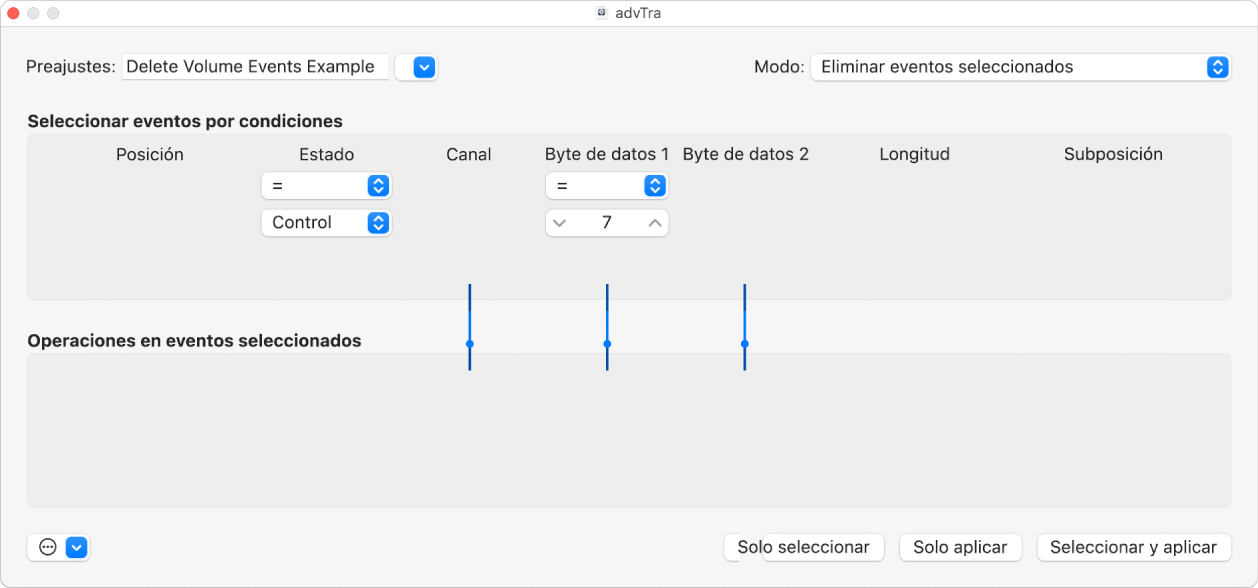Image resolution: width=1258 pixels, height=588 pixels.
Task: Open the Byte de datos 1 condition menu
Action: pos(606,186)
